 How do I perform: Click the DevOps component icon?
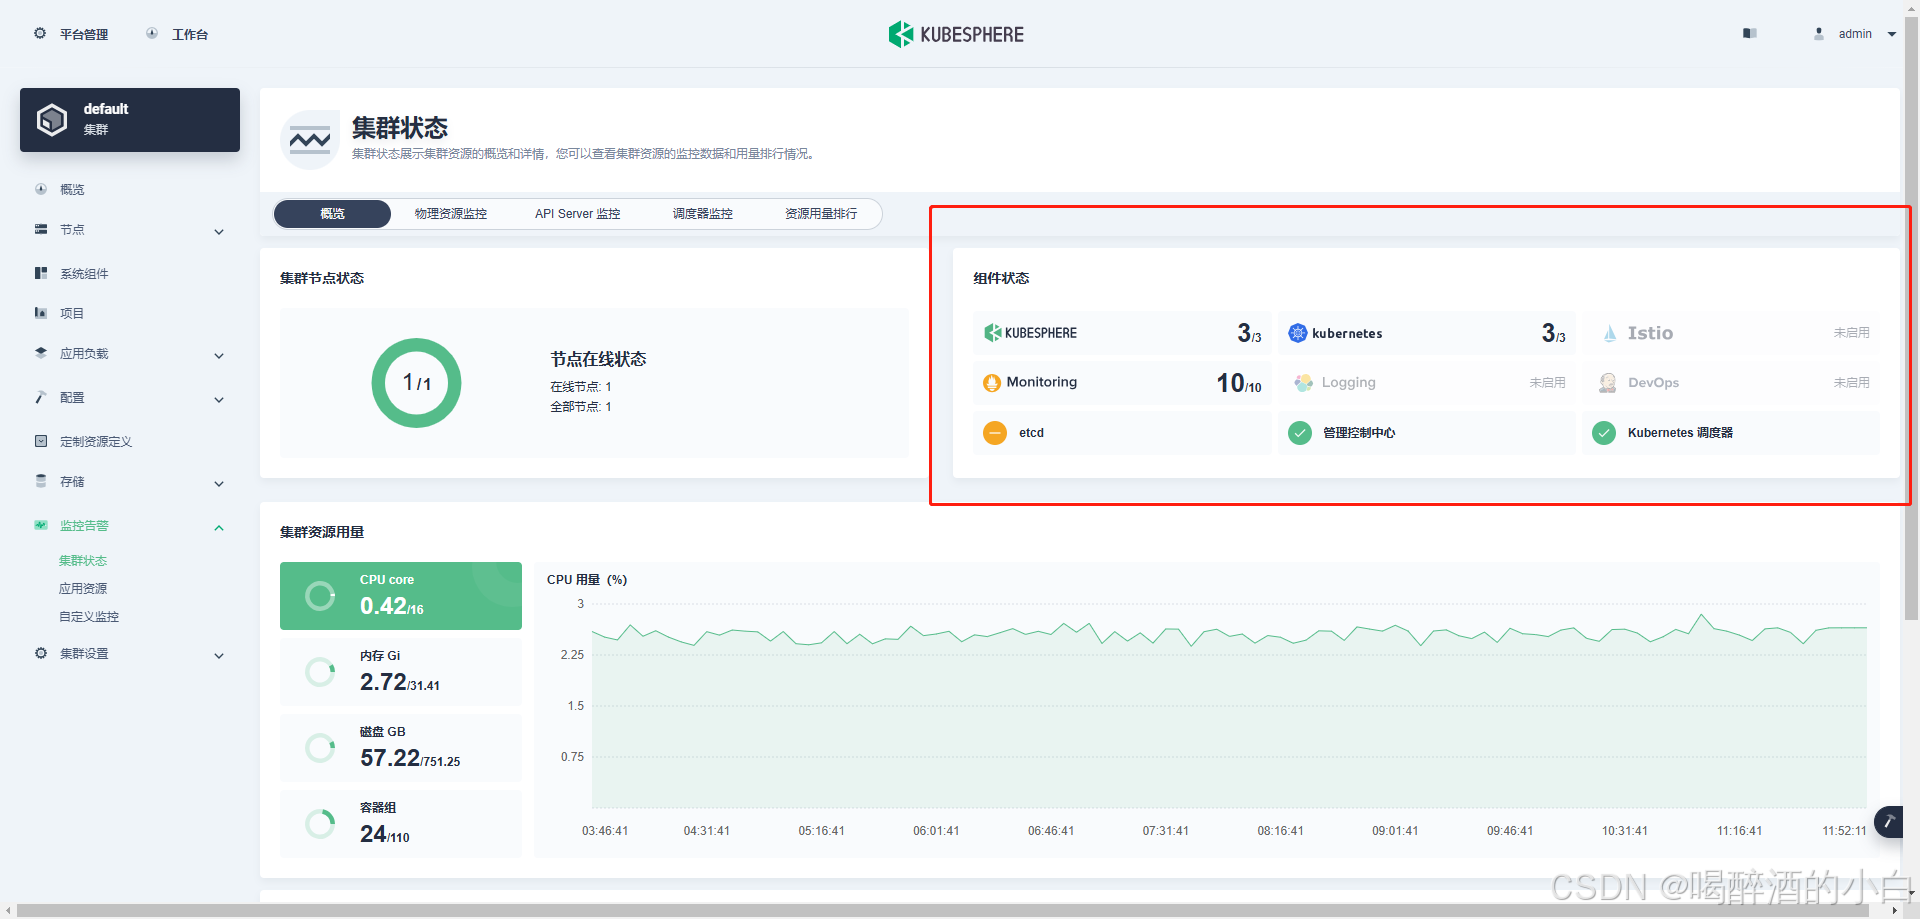coord(1608,382)
